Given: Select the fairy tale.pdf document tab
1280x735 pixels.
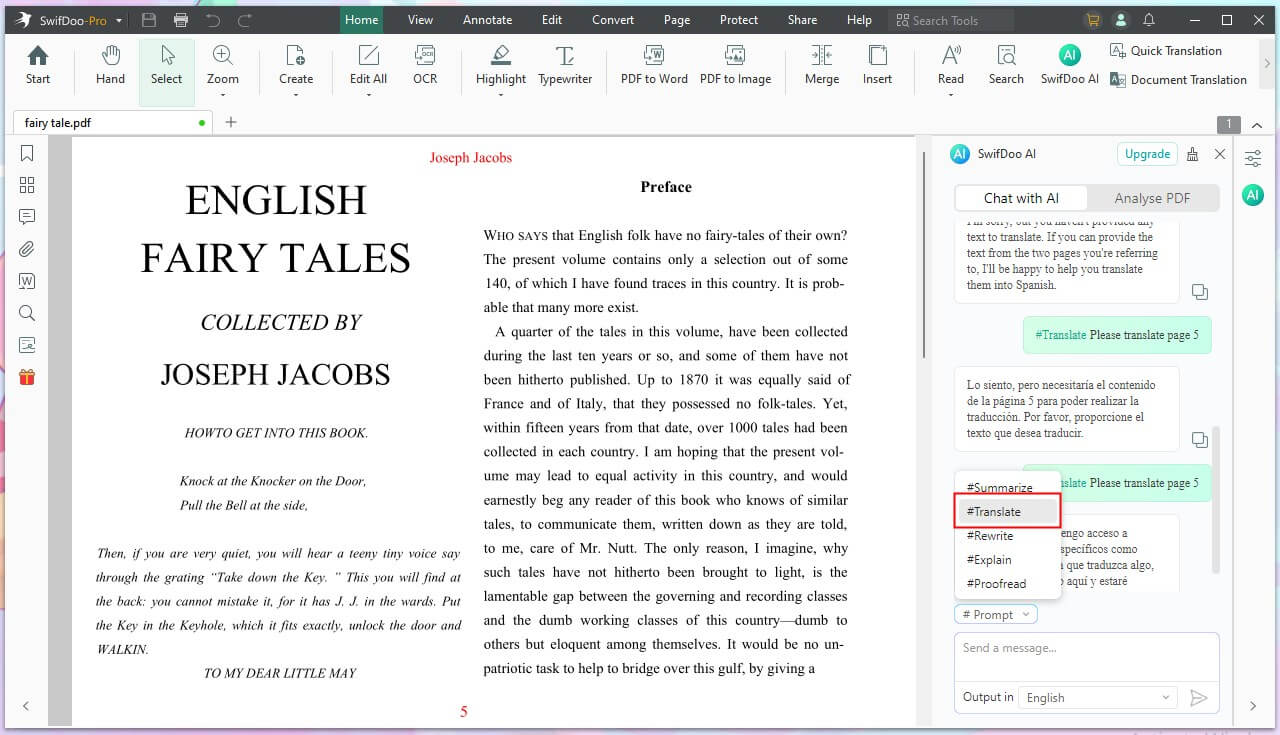Looking at the screenshot, I should coord(110,122).
